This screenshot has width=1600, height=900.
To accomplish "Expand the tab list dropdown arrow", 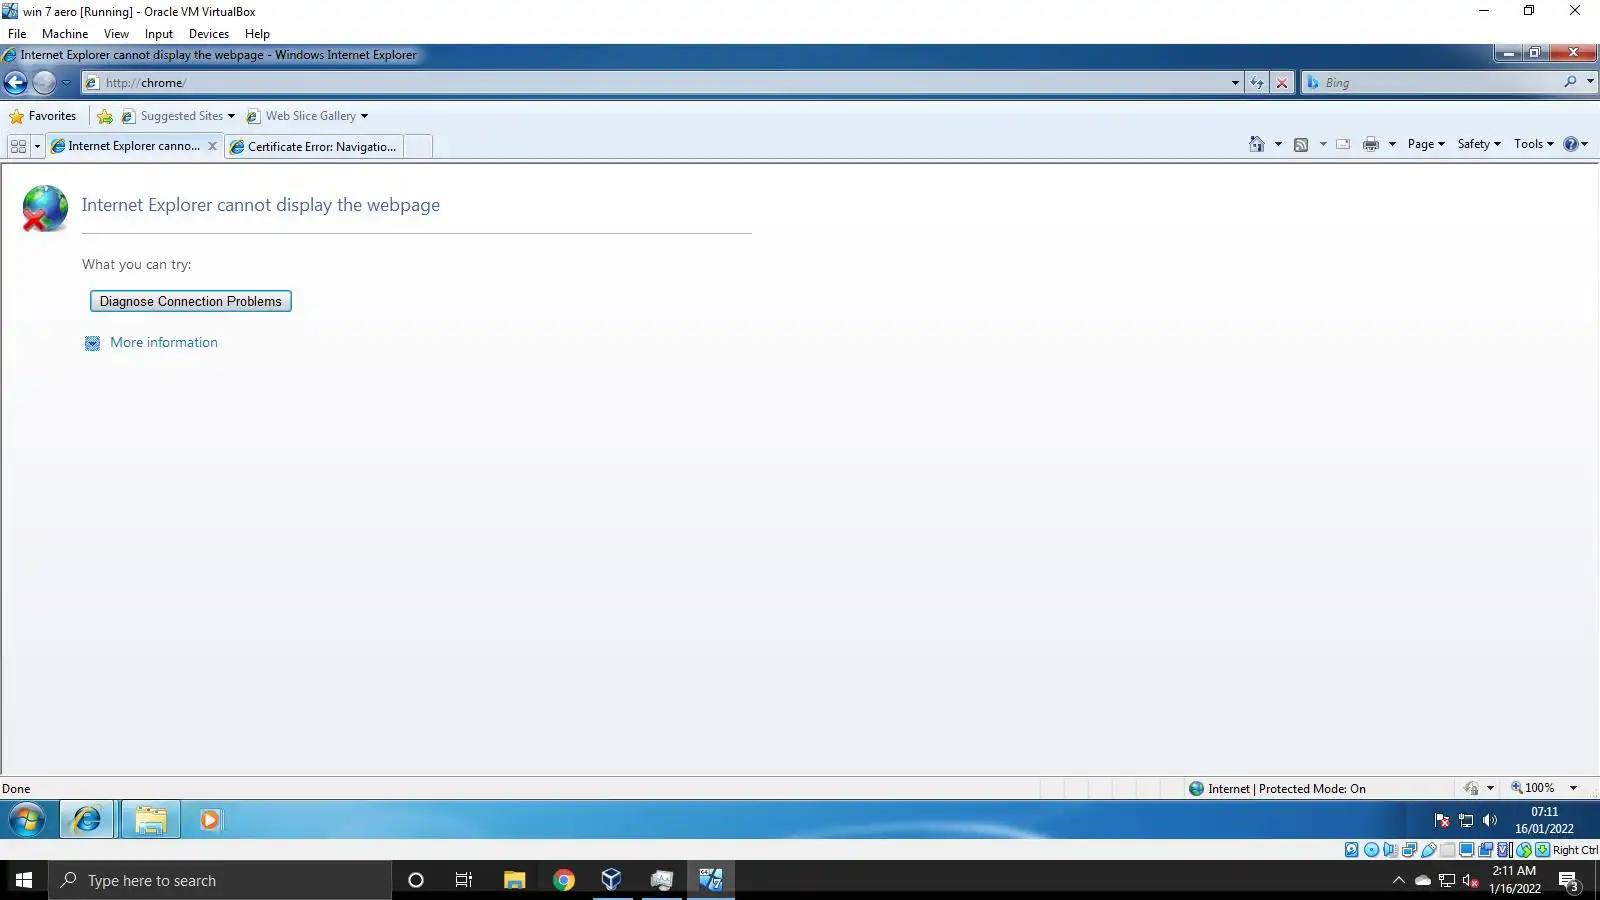I will (x=37, y=146).
